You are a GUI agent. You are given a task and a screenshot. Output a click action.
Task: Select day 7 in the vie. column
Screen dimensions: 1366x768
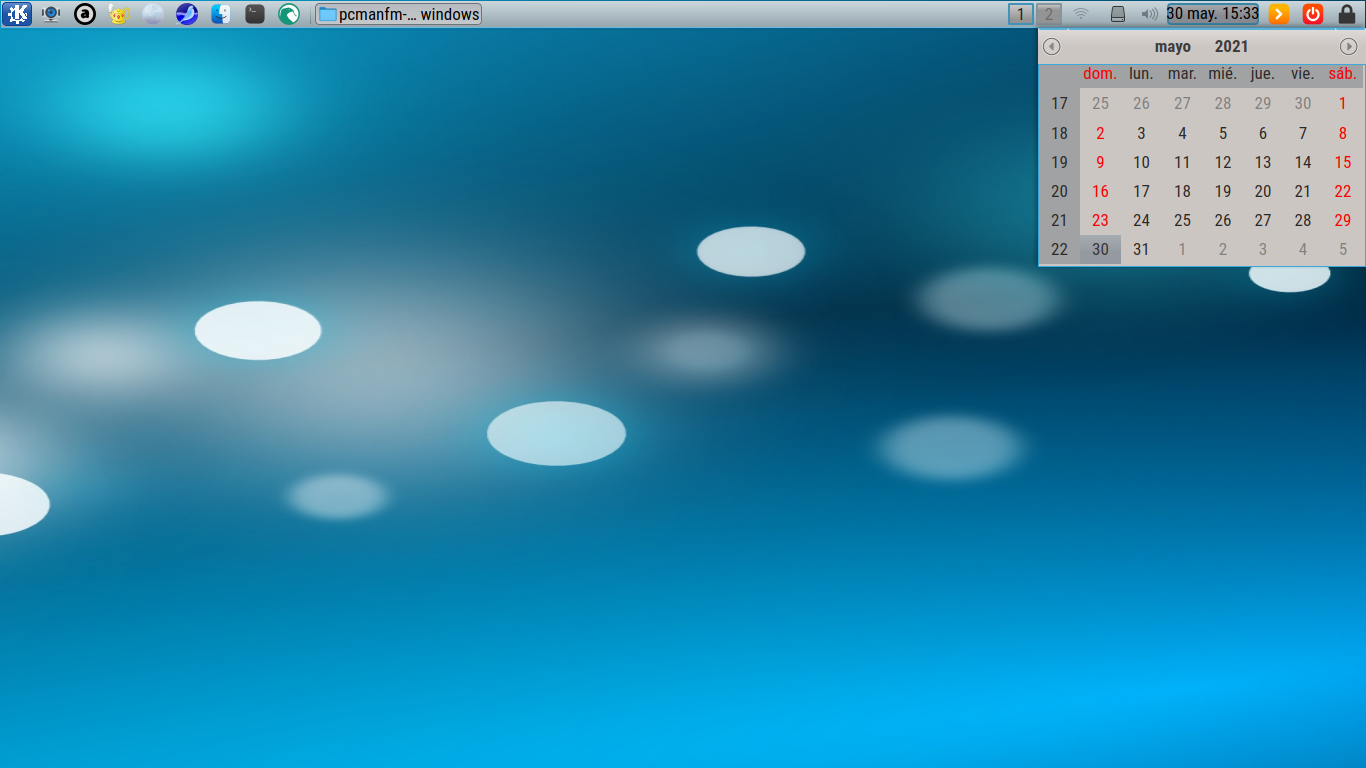pos(1303,133)
